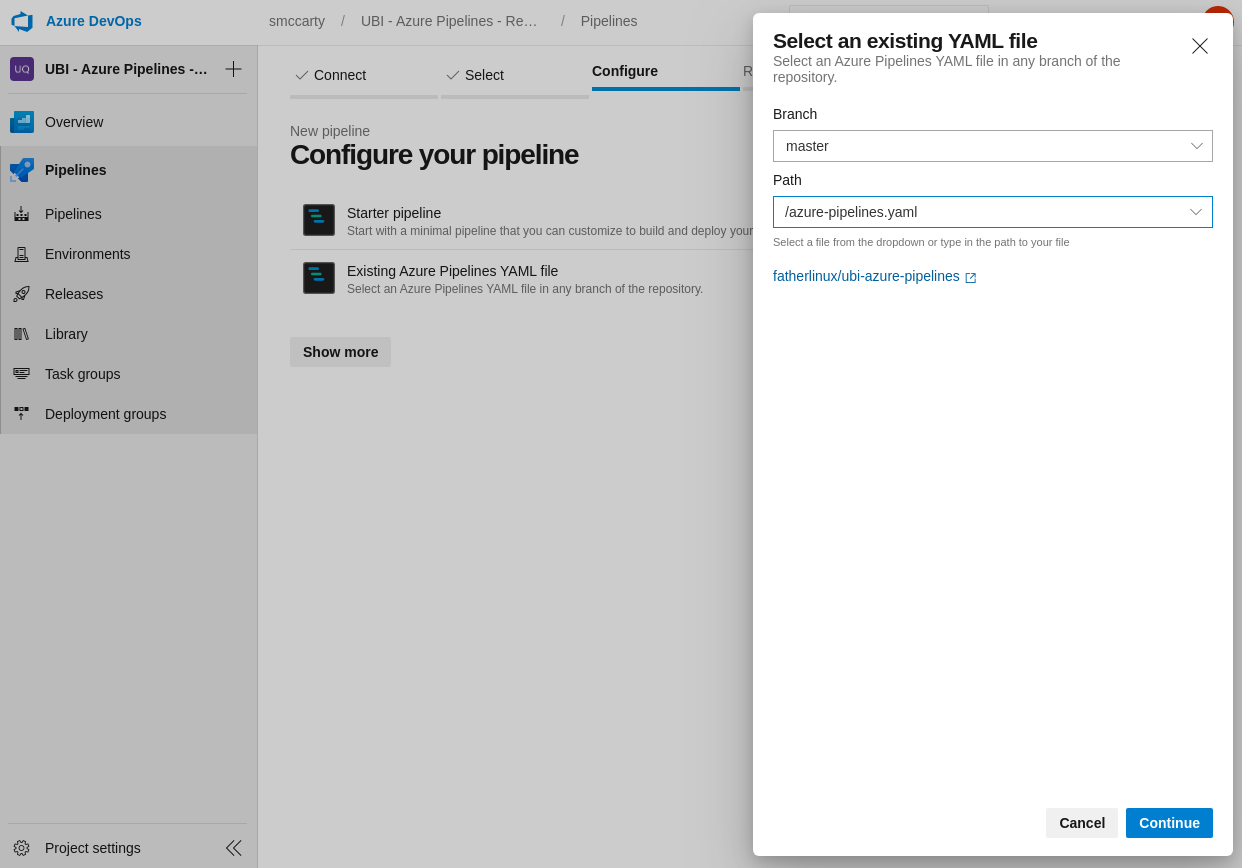This screenshot has height=868, width=1242.
Task: Collapse the sidebar with double chevron
Action: pos(233,848)
